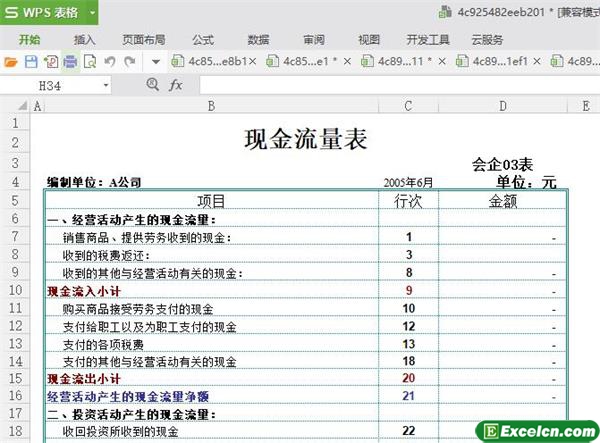Click the Name Box showing H34

[x=62, y=86]
